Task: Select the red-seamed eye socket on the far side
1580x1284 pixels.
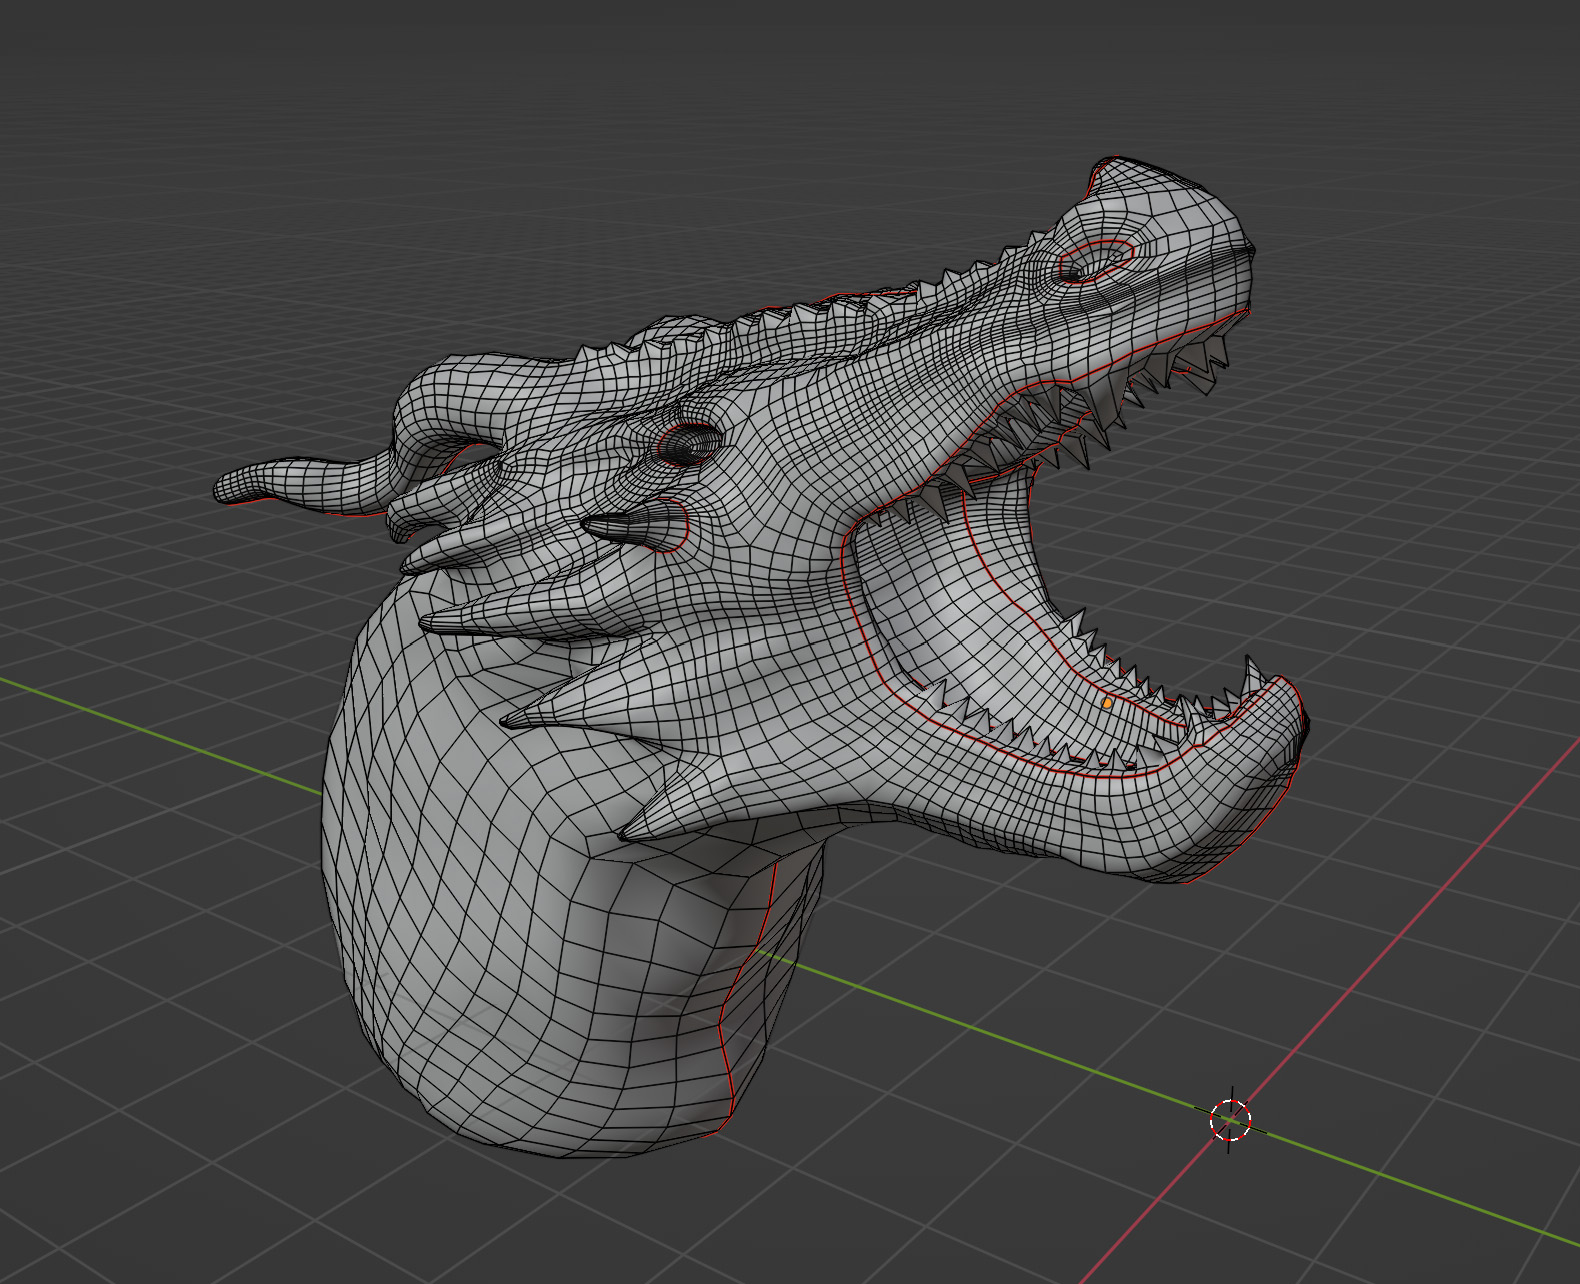Action: [x=1093, y=263]
